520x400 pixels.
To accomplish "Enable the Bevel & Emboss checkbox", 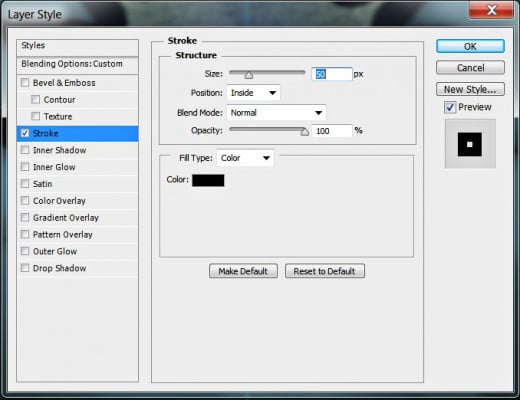I will pyautogui.click(x=25, y=82).
